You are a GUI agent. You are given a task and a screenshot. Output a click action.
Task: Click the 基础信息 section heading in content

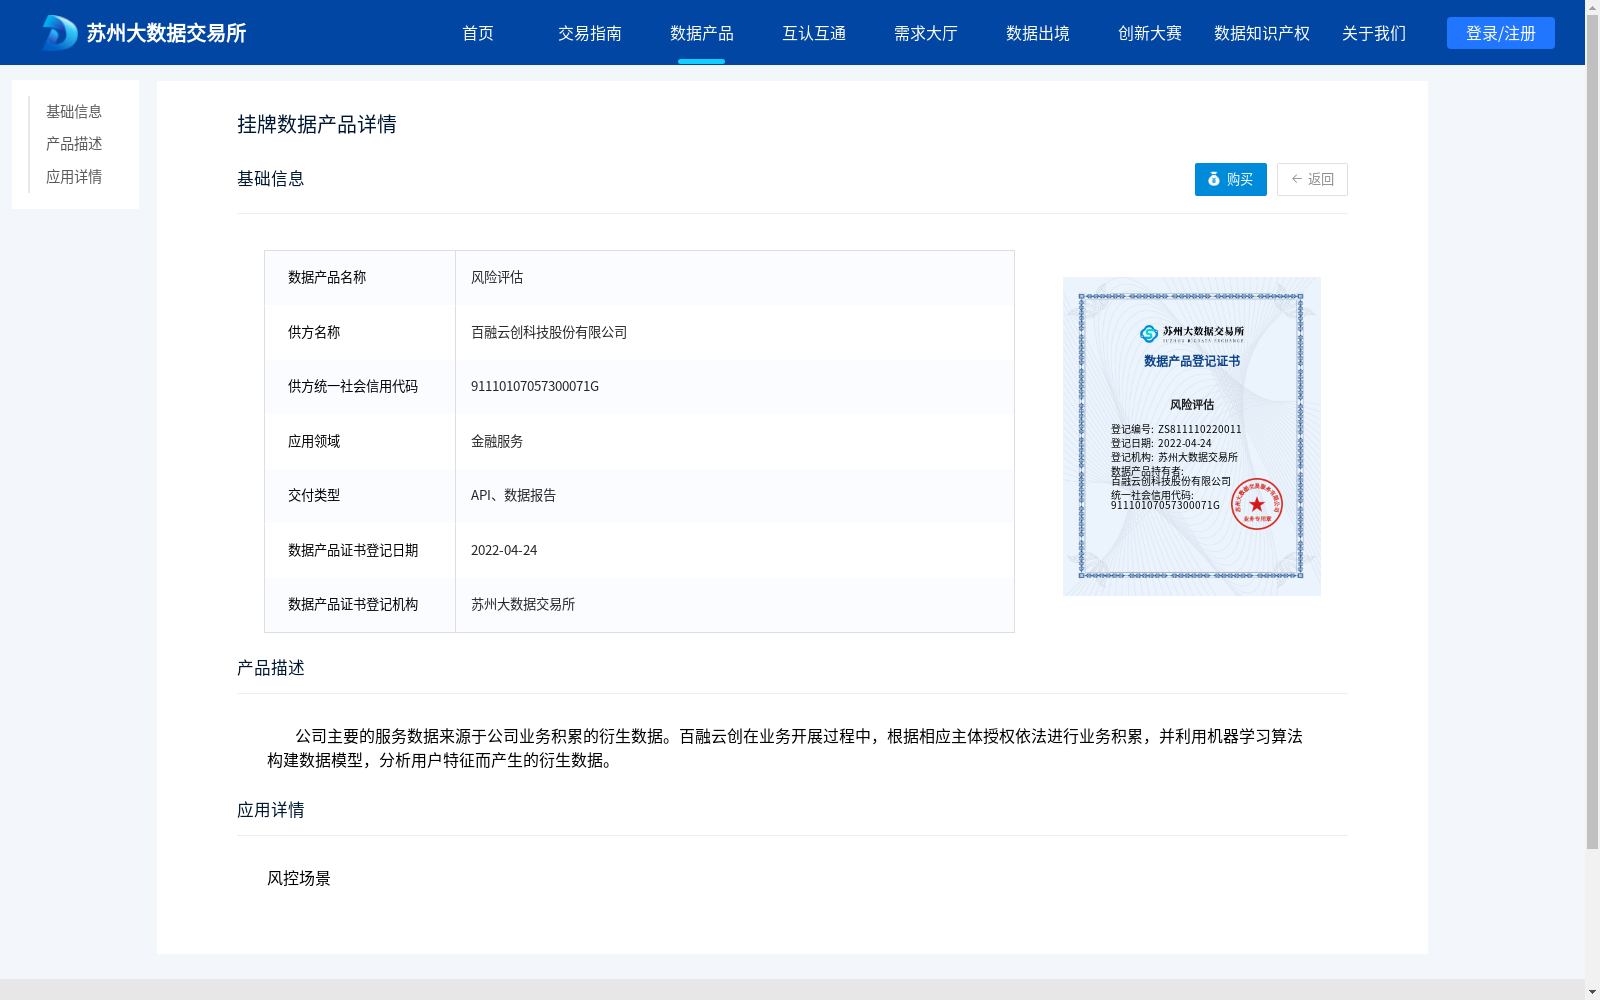(271, 179)
